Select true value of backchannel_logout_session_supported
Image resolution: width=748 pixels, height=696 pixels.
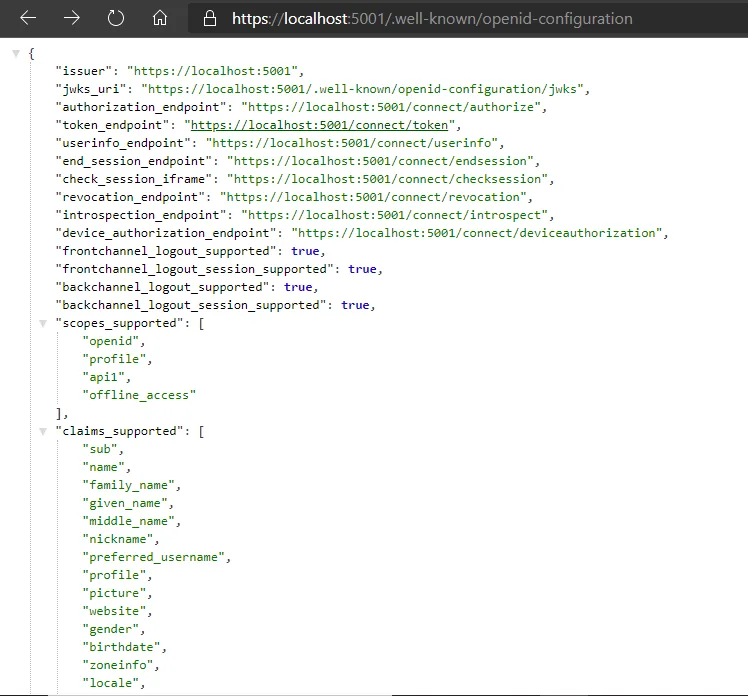355,305
